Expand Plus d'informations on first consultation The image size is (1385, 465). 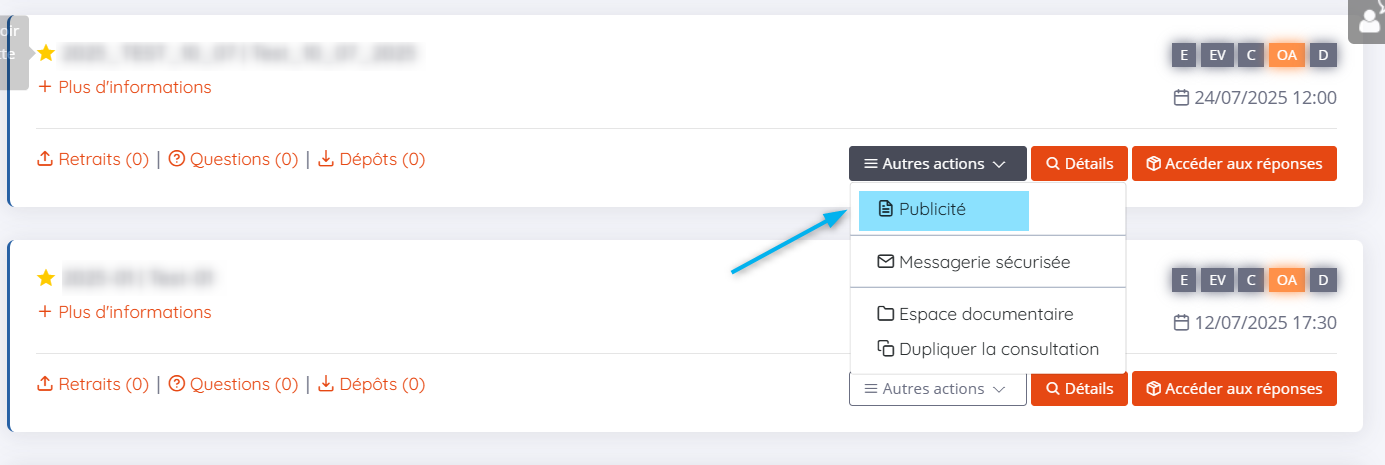[x=125, y=87]
